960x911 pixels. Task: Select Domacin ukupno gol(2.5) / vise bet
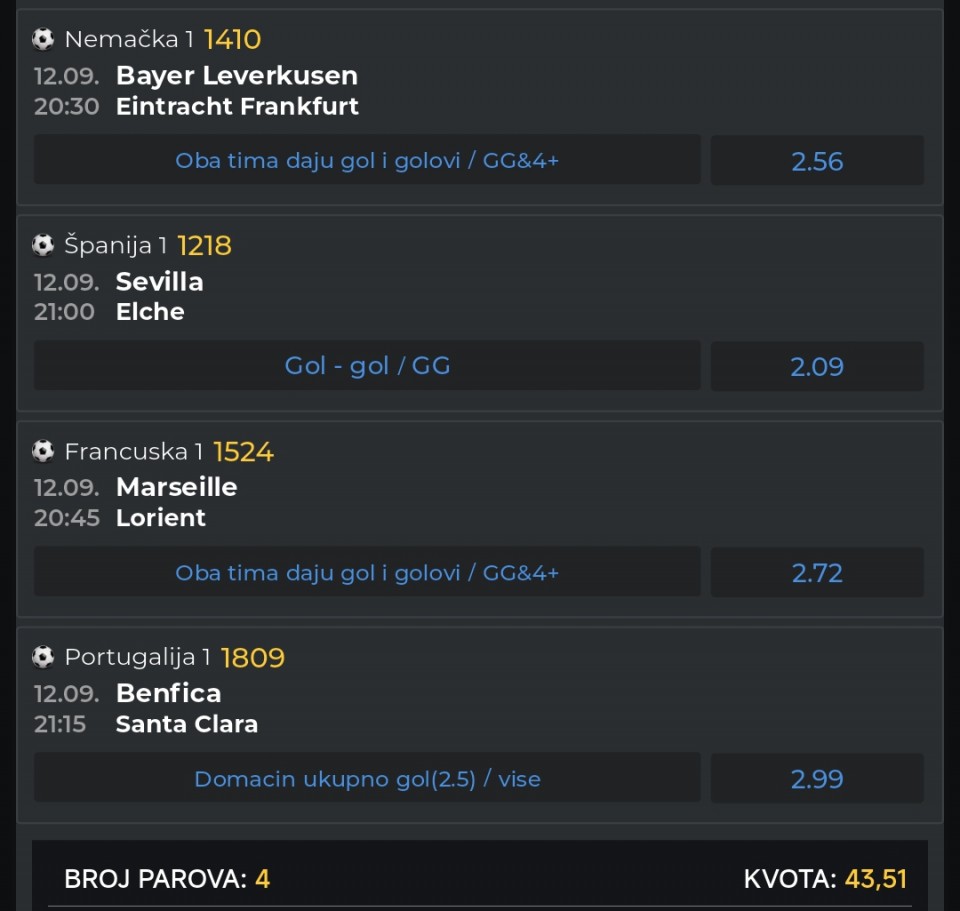tap(367, 779)
